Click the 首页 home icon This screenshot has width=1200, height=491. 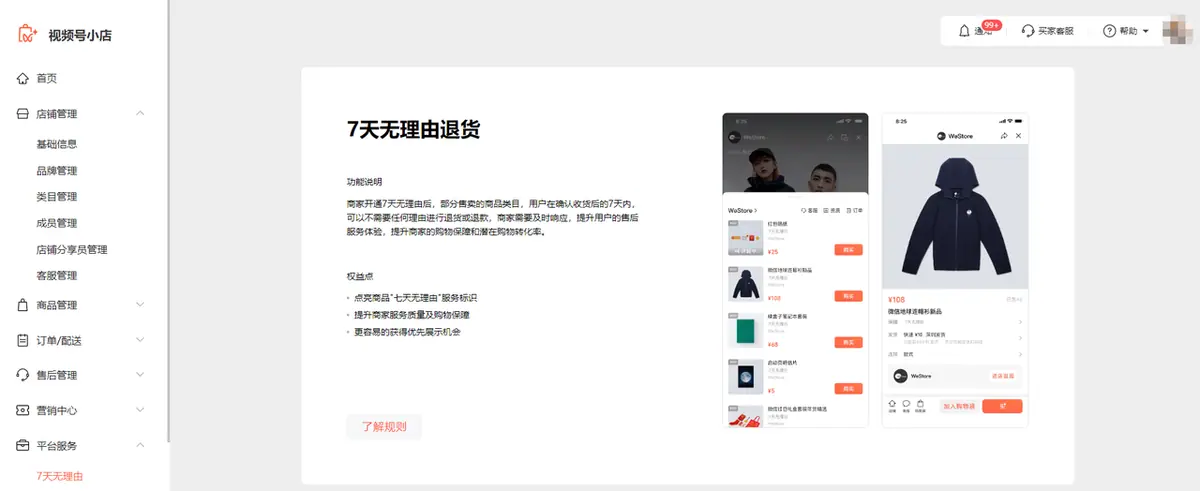23,78
